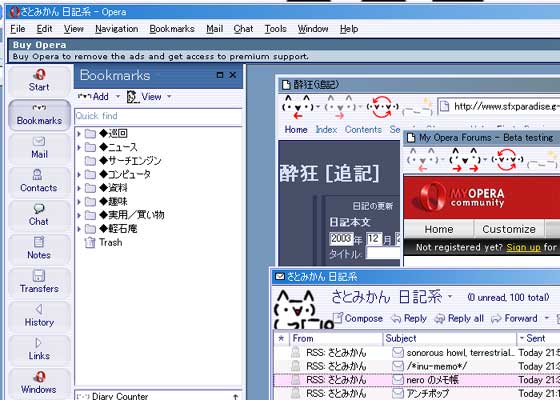Select the ◆サーチエンジン folder
Viewport: 560px width, 400px height.
[x=123, y=161]
